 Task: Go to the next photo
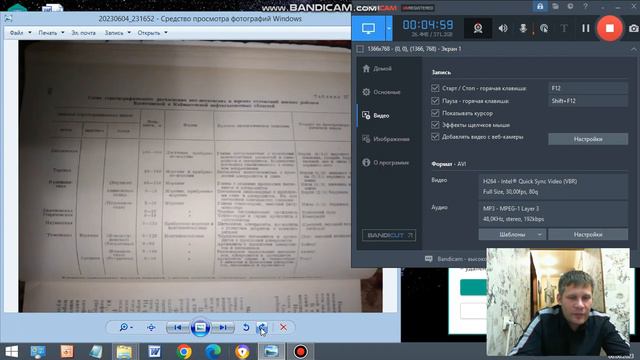[x=223, y=327]
